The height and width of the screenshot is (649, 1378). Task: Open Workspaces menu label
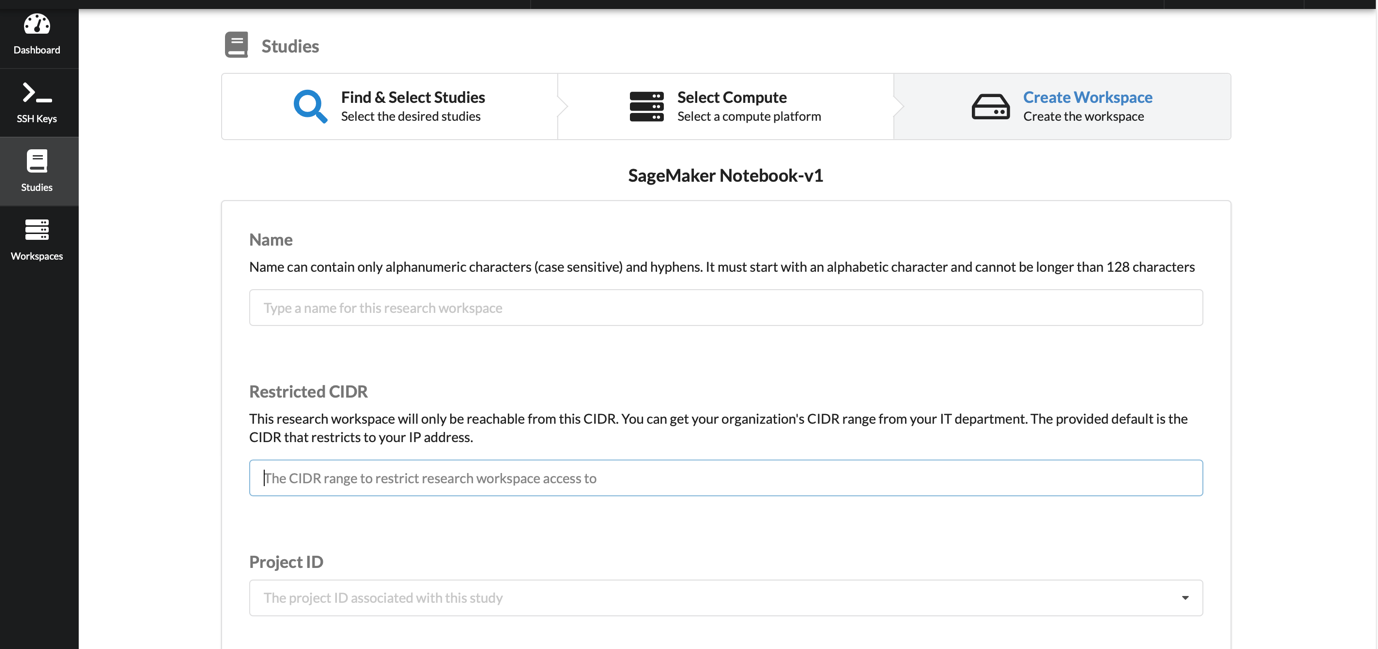click(37, 256)
